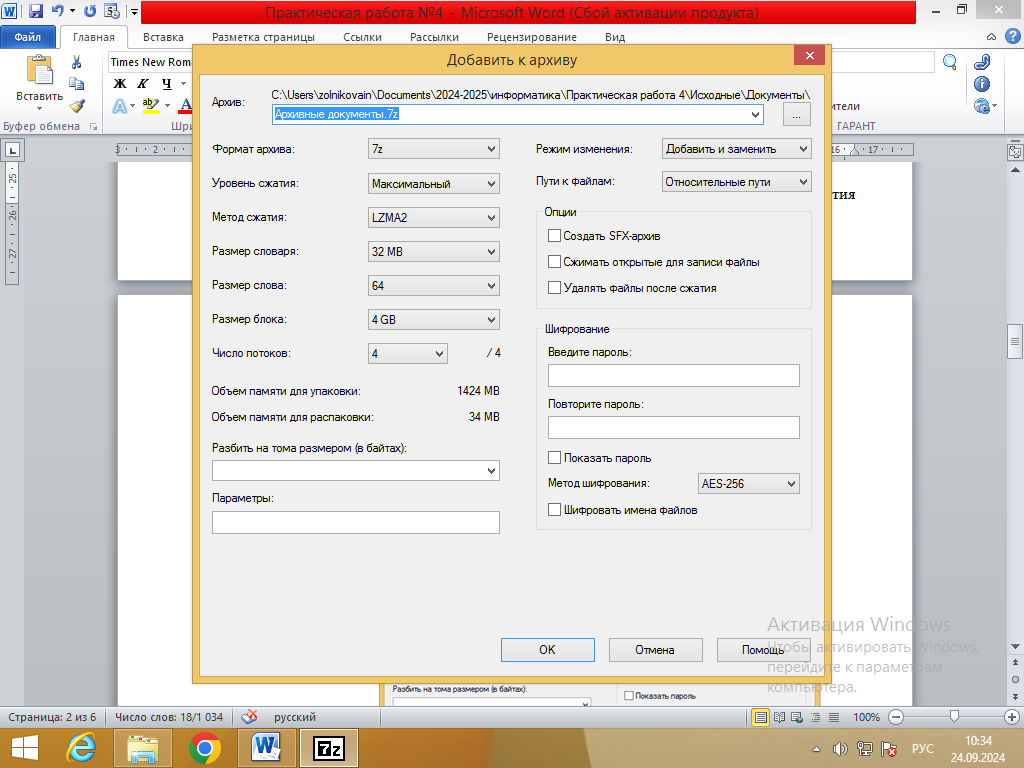Click the spelling check icon in Word's status bar
The height and width of the screenshot is (768, 1024).
[x=249, y=717]
